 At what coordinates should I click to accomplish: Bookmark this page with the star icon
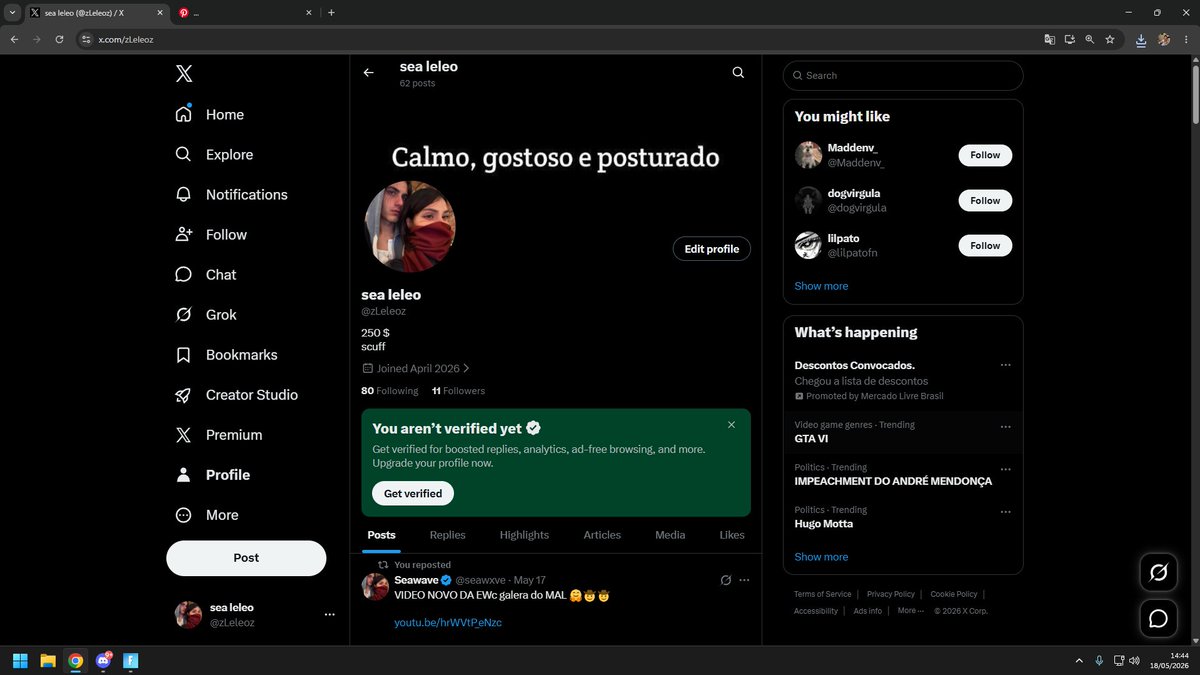tap(1110, 39)
